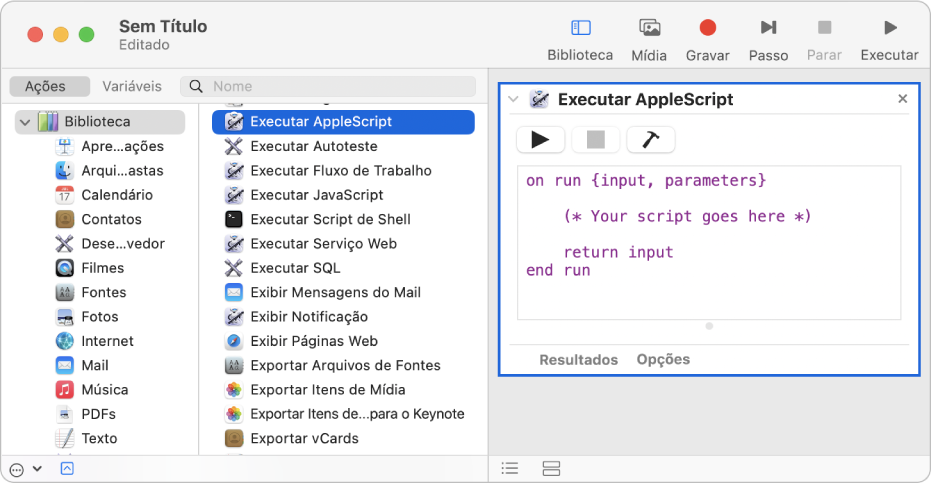The image size is (931, 484).
Task: Show the variables split view
Action: pyautogui.click(x=551, y=469)
